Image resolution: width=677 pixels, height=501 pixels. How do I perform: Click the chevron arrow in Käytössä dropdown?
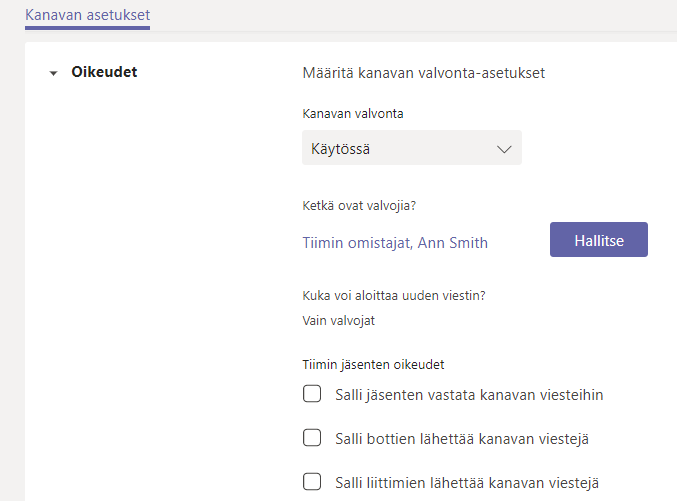point(503,150)
